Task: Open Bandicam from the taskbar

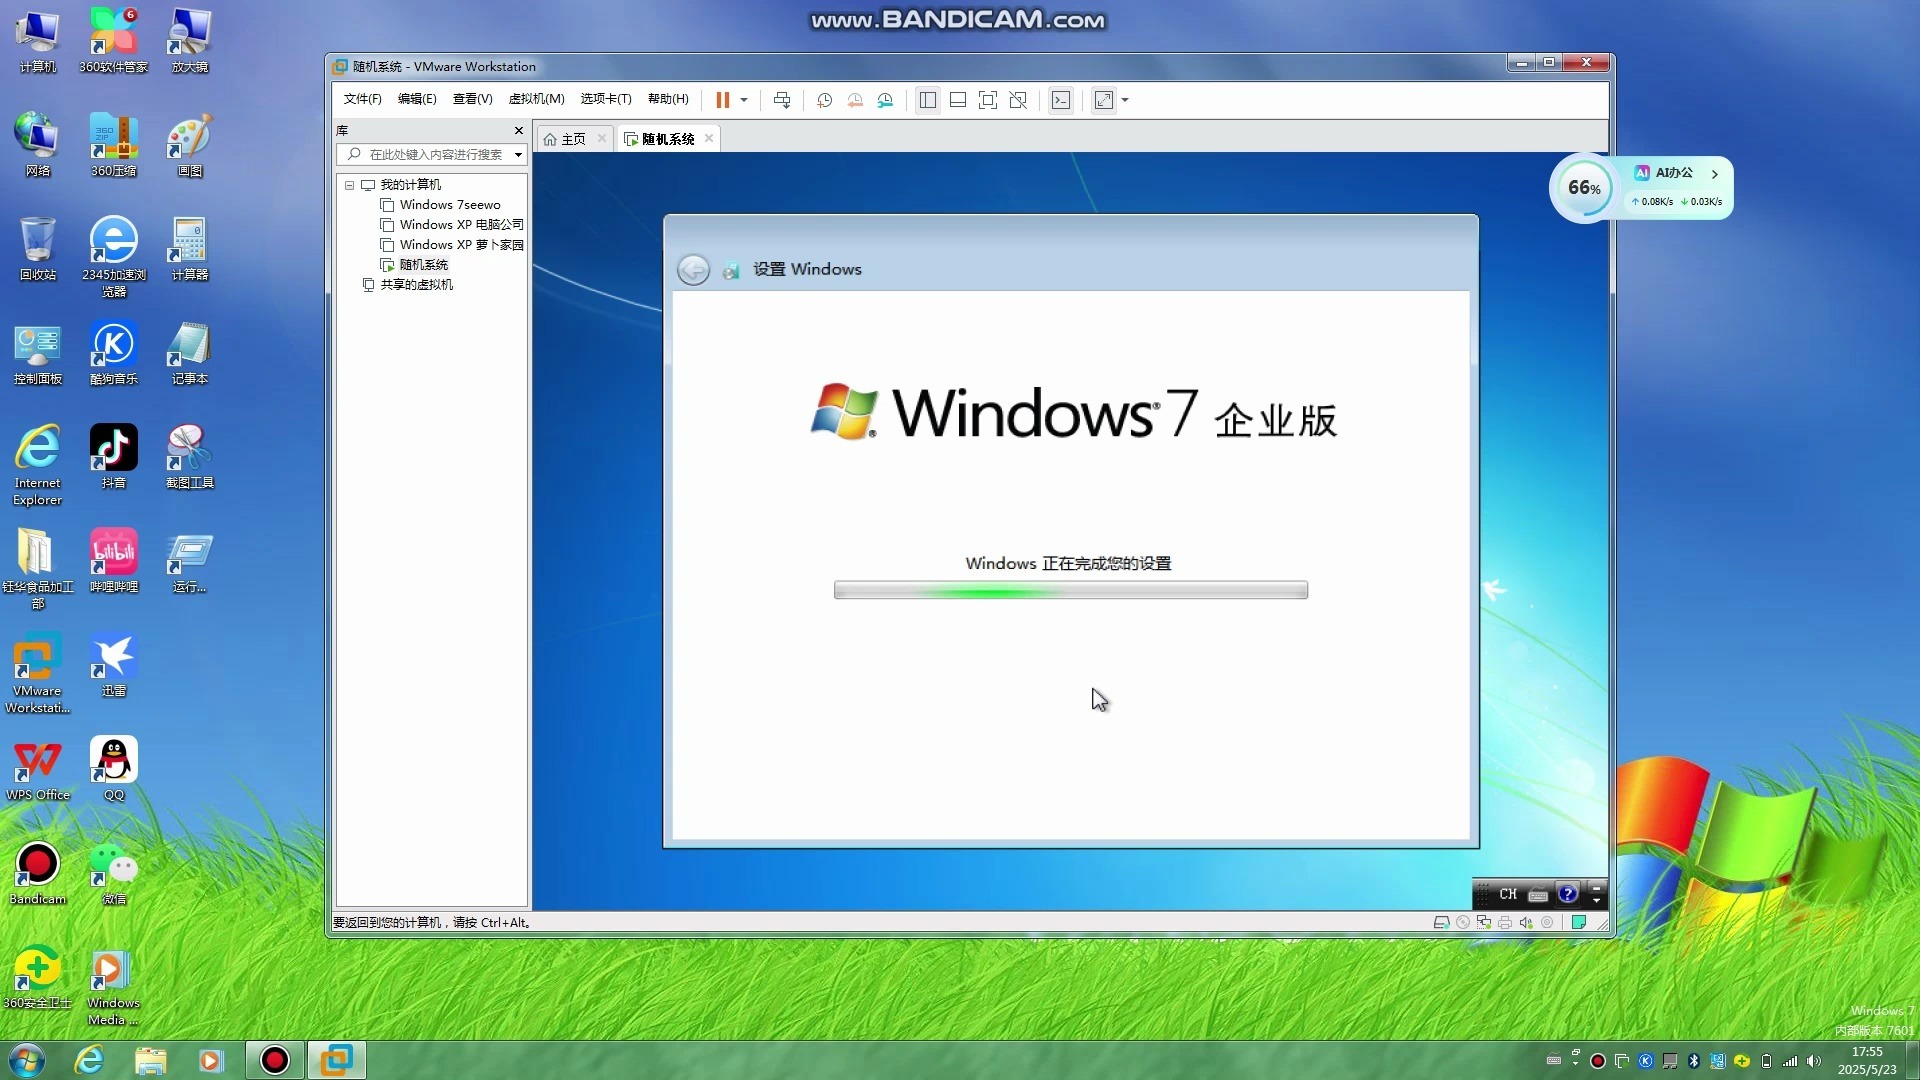Action: [274, 1060]
